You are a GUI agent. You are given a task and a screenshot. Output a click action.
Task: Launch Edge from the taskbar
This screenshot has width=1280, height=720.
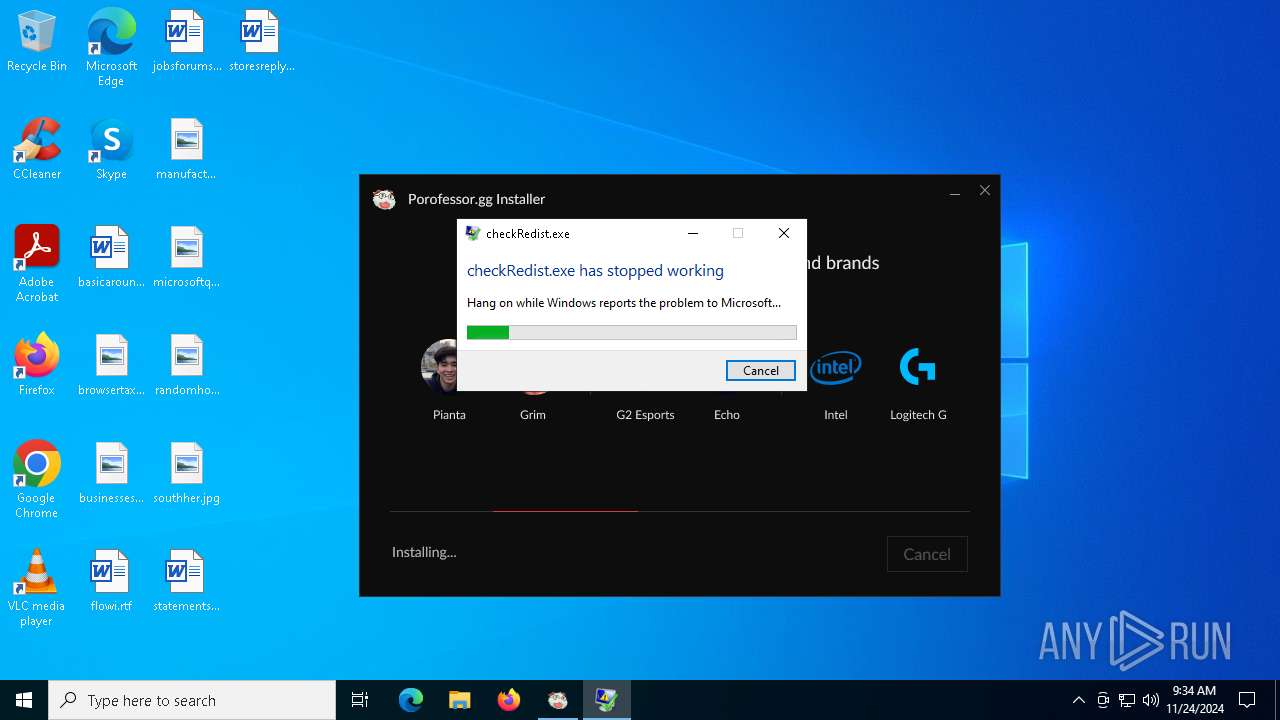click(x=411, y=700)
